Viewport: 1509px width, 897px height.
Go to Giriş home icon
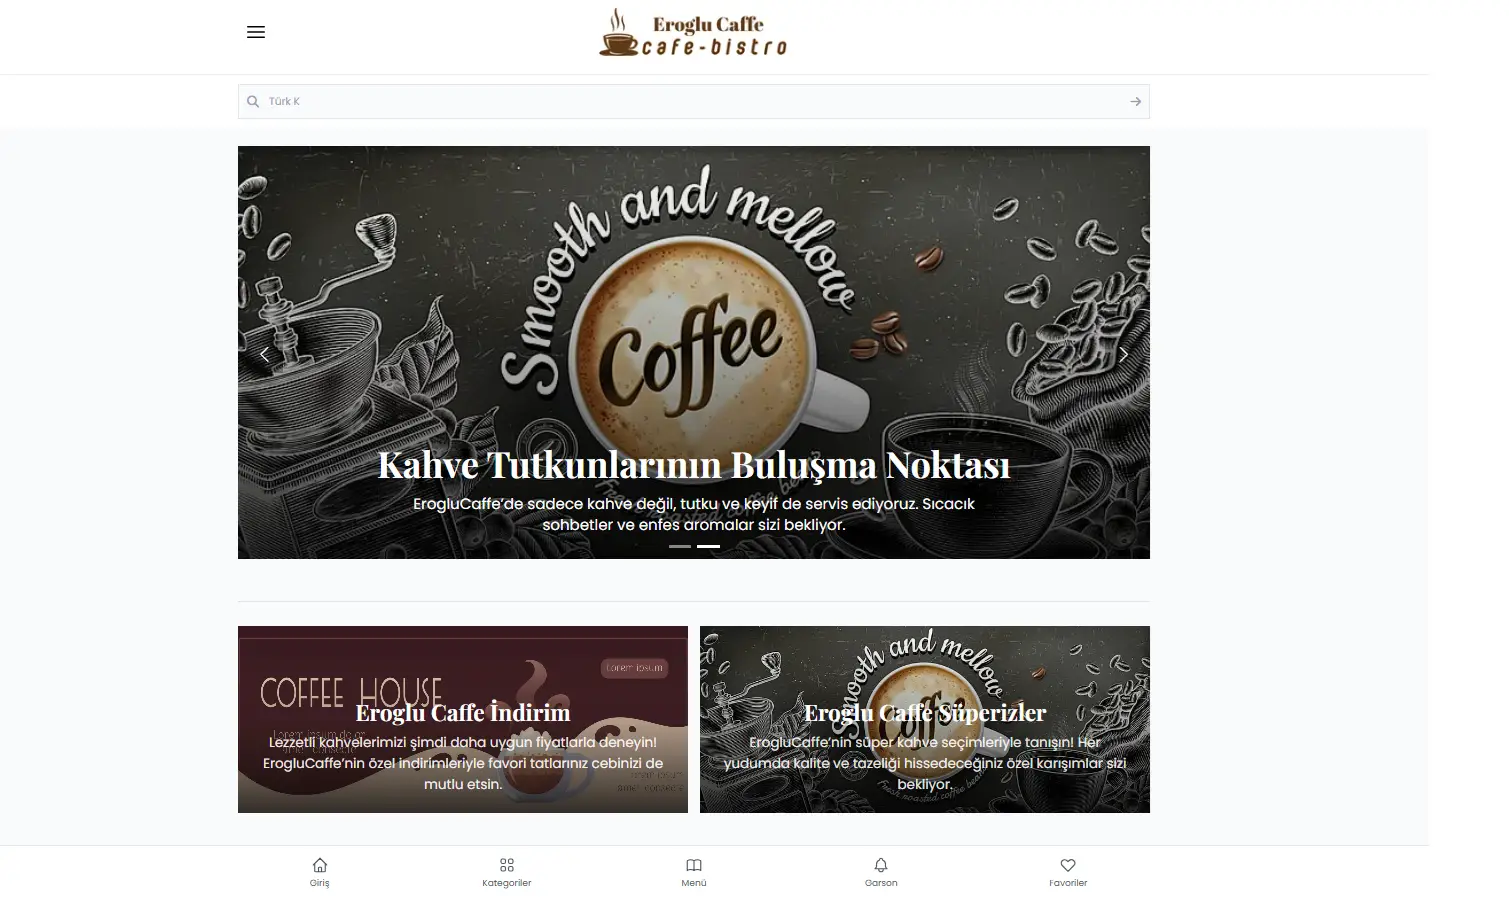320,872
